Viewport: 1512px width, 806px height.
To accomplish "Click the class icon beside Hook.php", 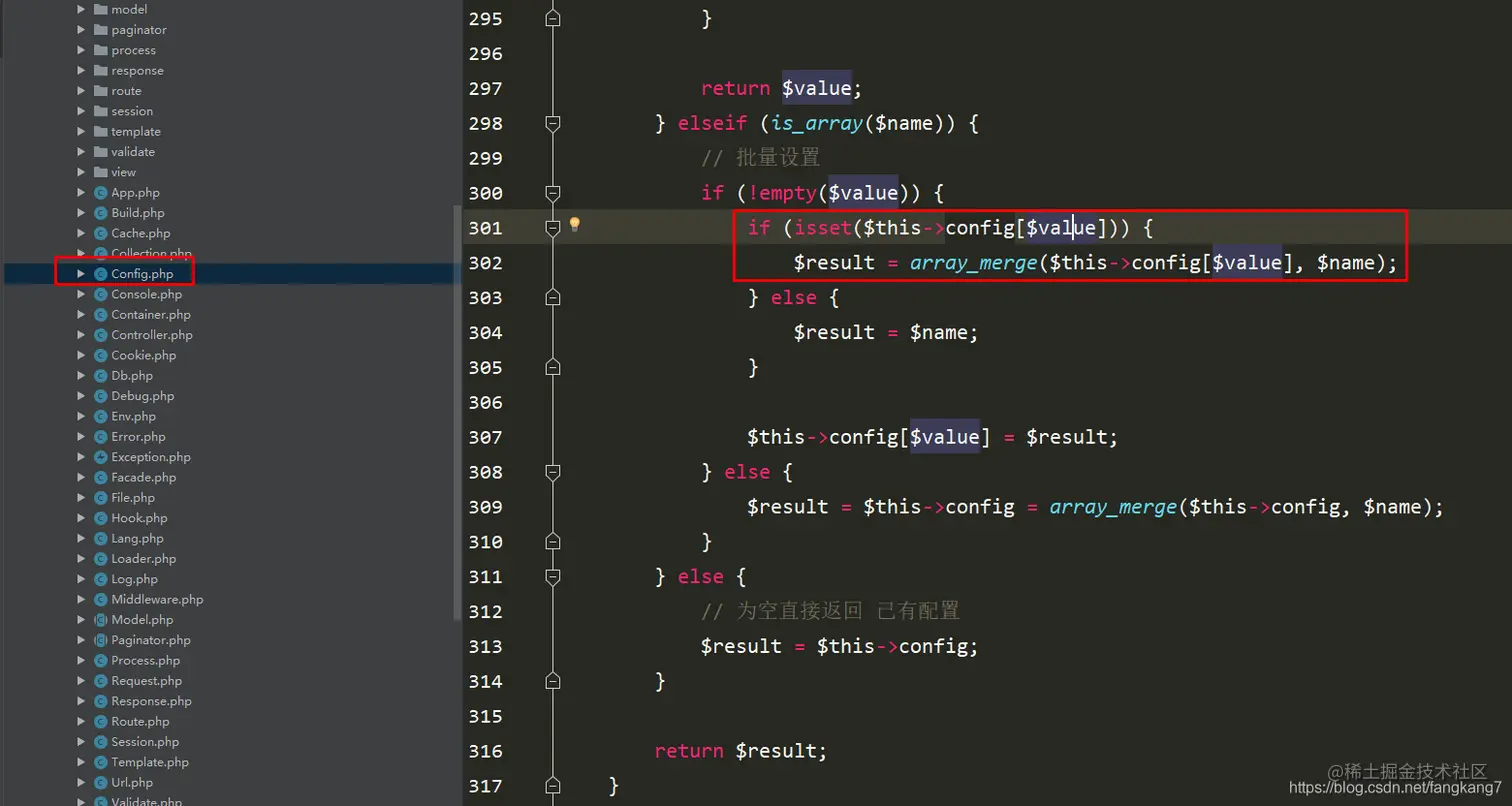I will tap(100, 518).
